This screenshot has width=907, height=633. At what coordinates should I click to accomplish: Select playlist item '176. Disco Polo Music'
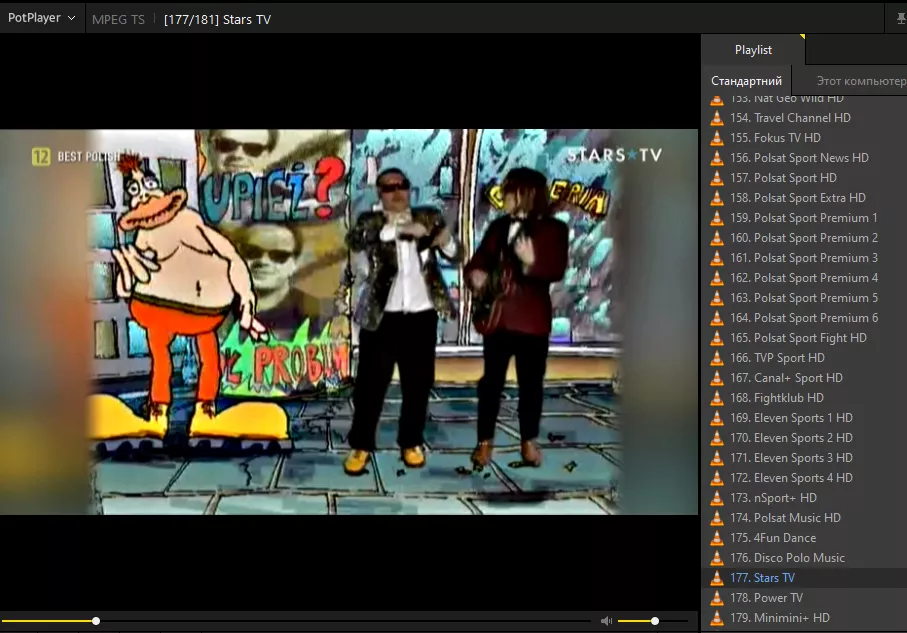pyautogui.click(x=804, y=558)
